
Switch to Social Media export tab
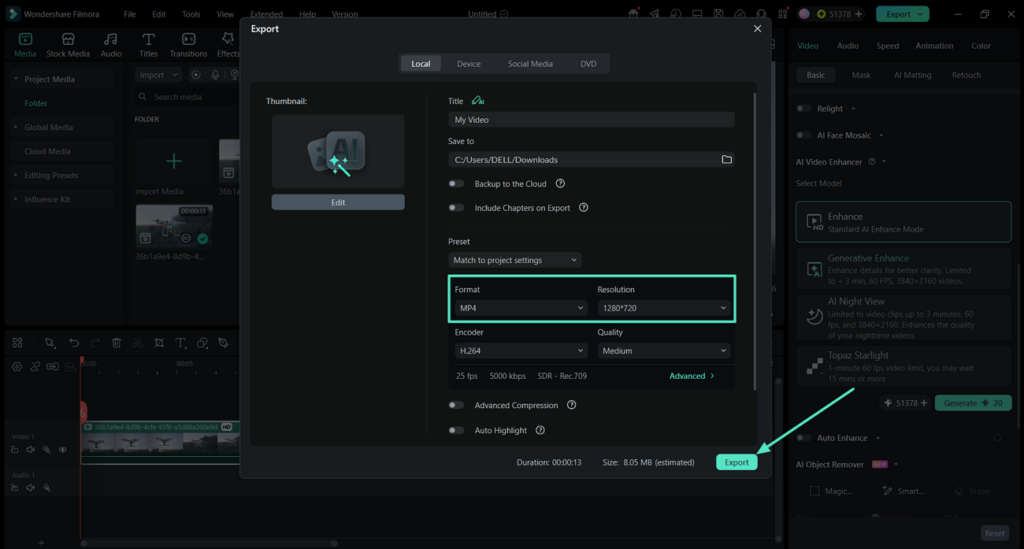tap(530, 63)
